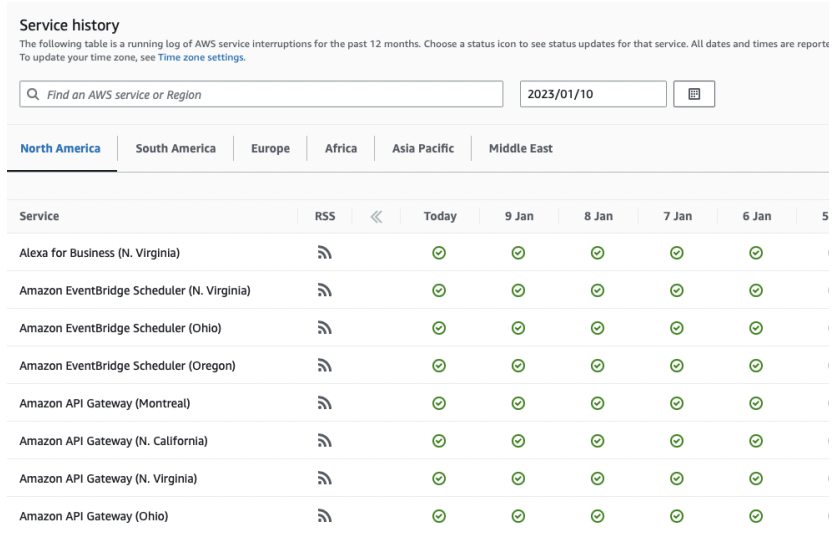Switch to the Europe tab
This screenshot has width=836, height=534.
coord(270,148)
